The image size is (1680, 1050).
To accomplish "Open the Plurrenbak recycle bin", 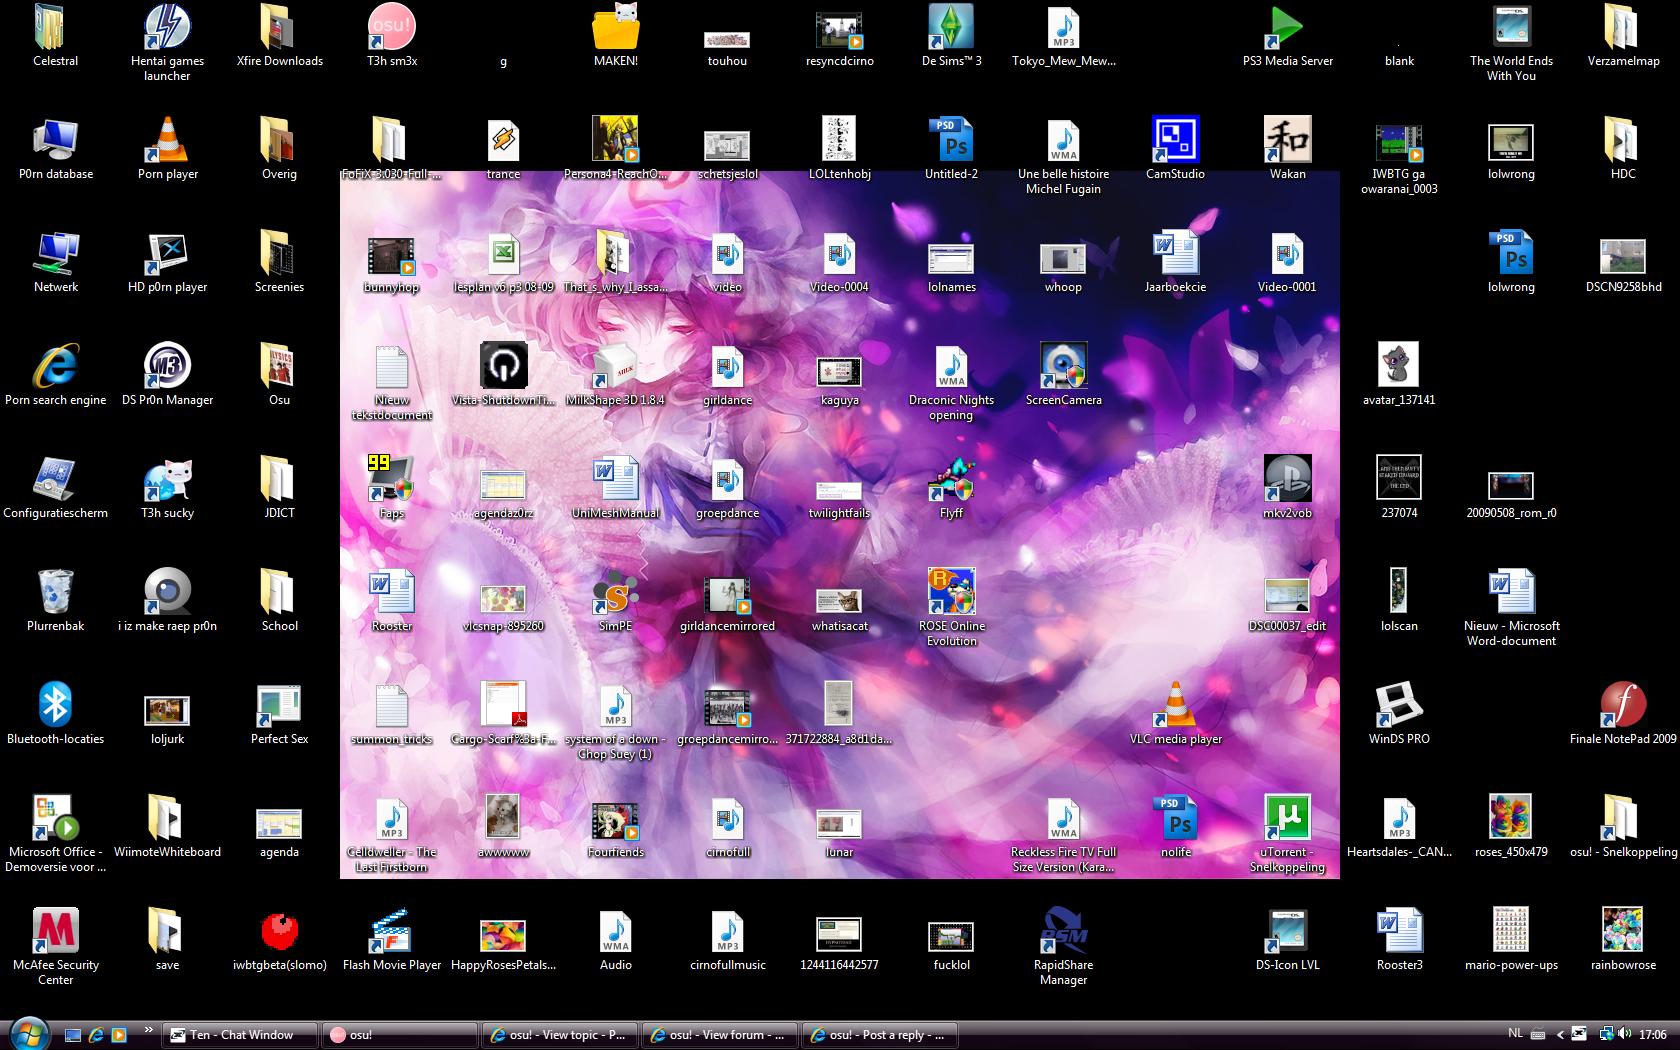I will [x=55, y=602].
